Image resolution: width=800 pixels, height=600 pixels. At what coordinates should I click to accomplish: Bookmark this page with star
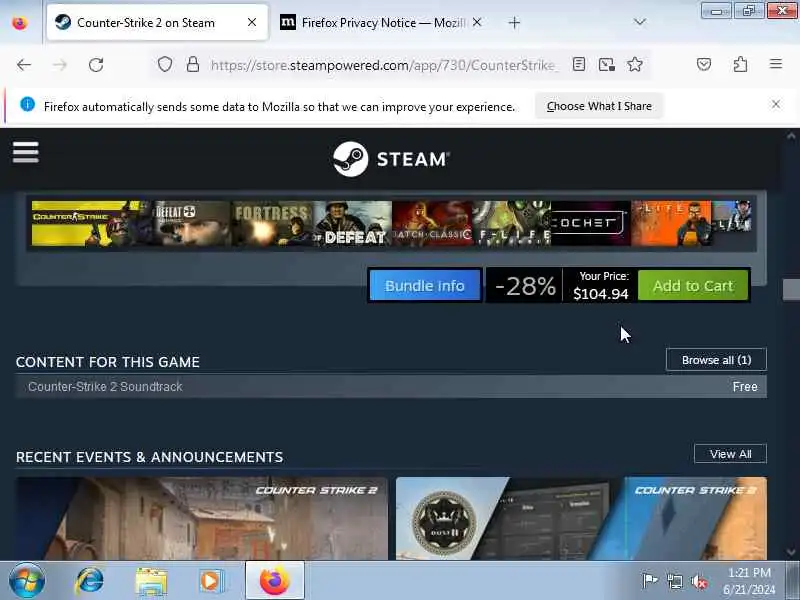pyautogui.click(x=635, y=64)
